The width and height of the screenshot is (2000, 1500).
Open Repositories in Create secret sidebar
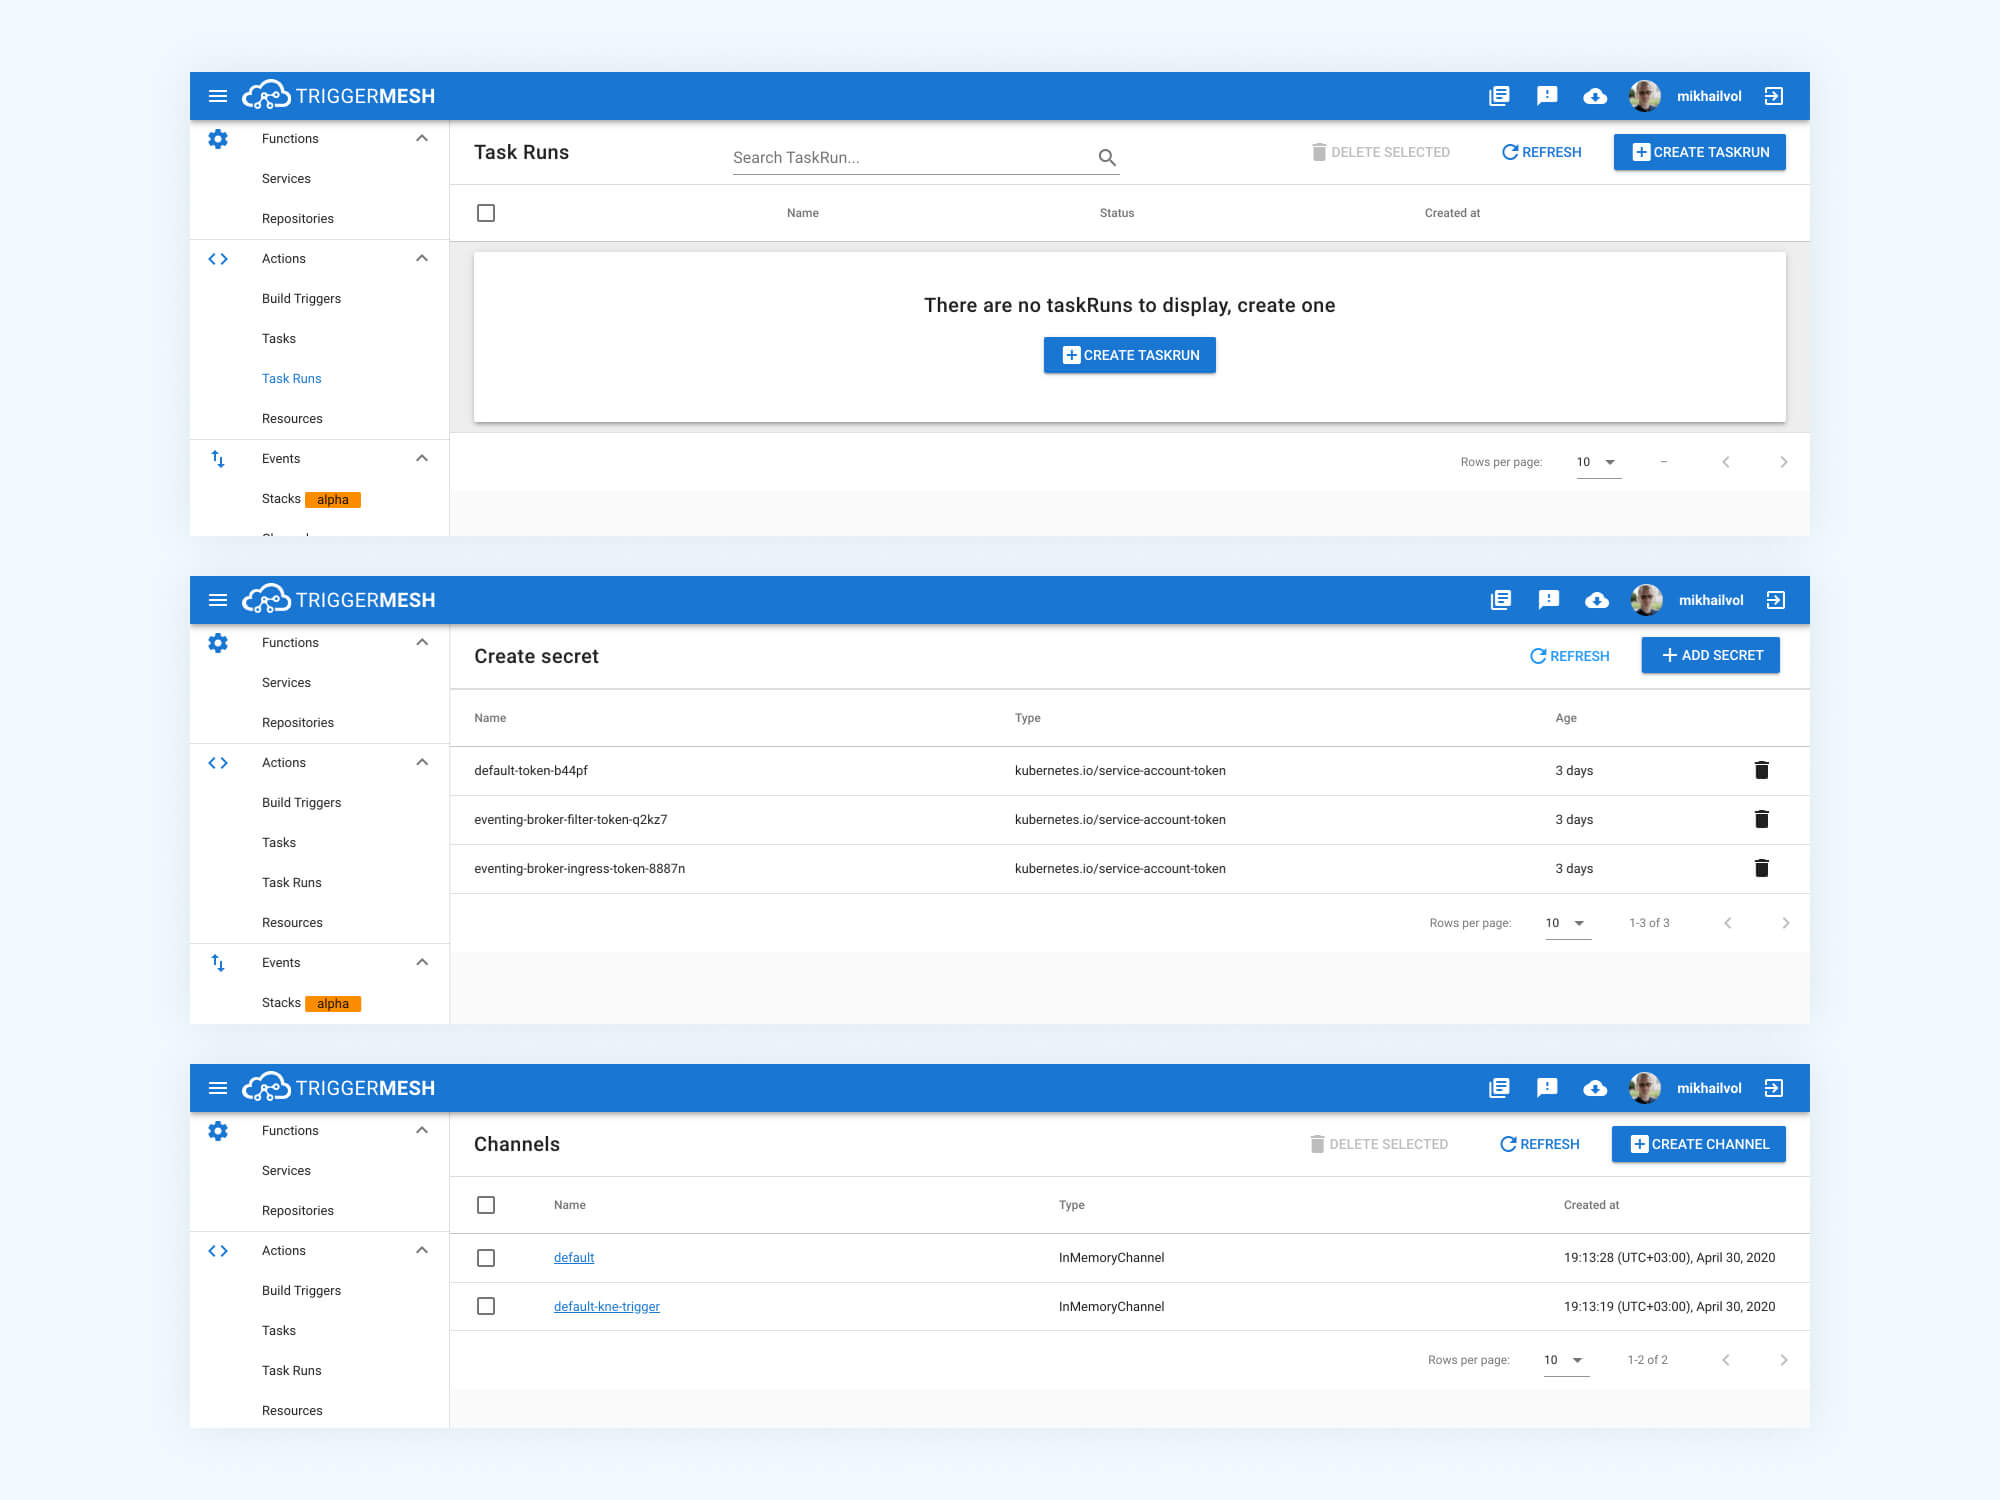(x=298, y=722)
